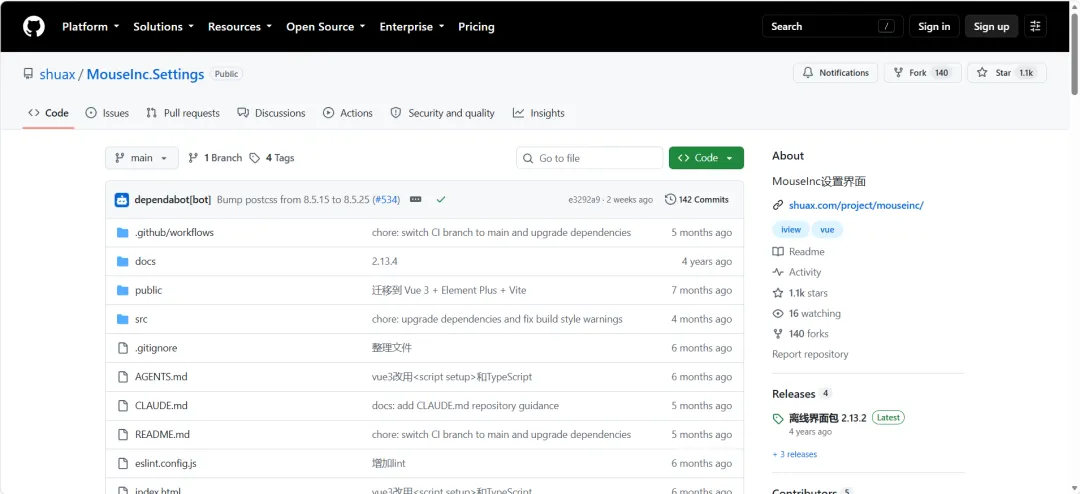Click the Notifications button
The image size is (1080, 494).
835,73
